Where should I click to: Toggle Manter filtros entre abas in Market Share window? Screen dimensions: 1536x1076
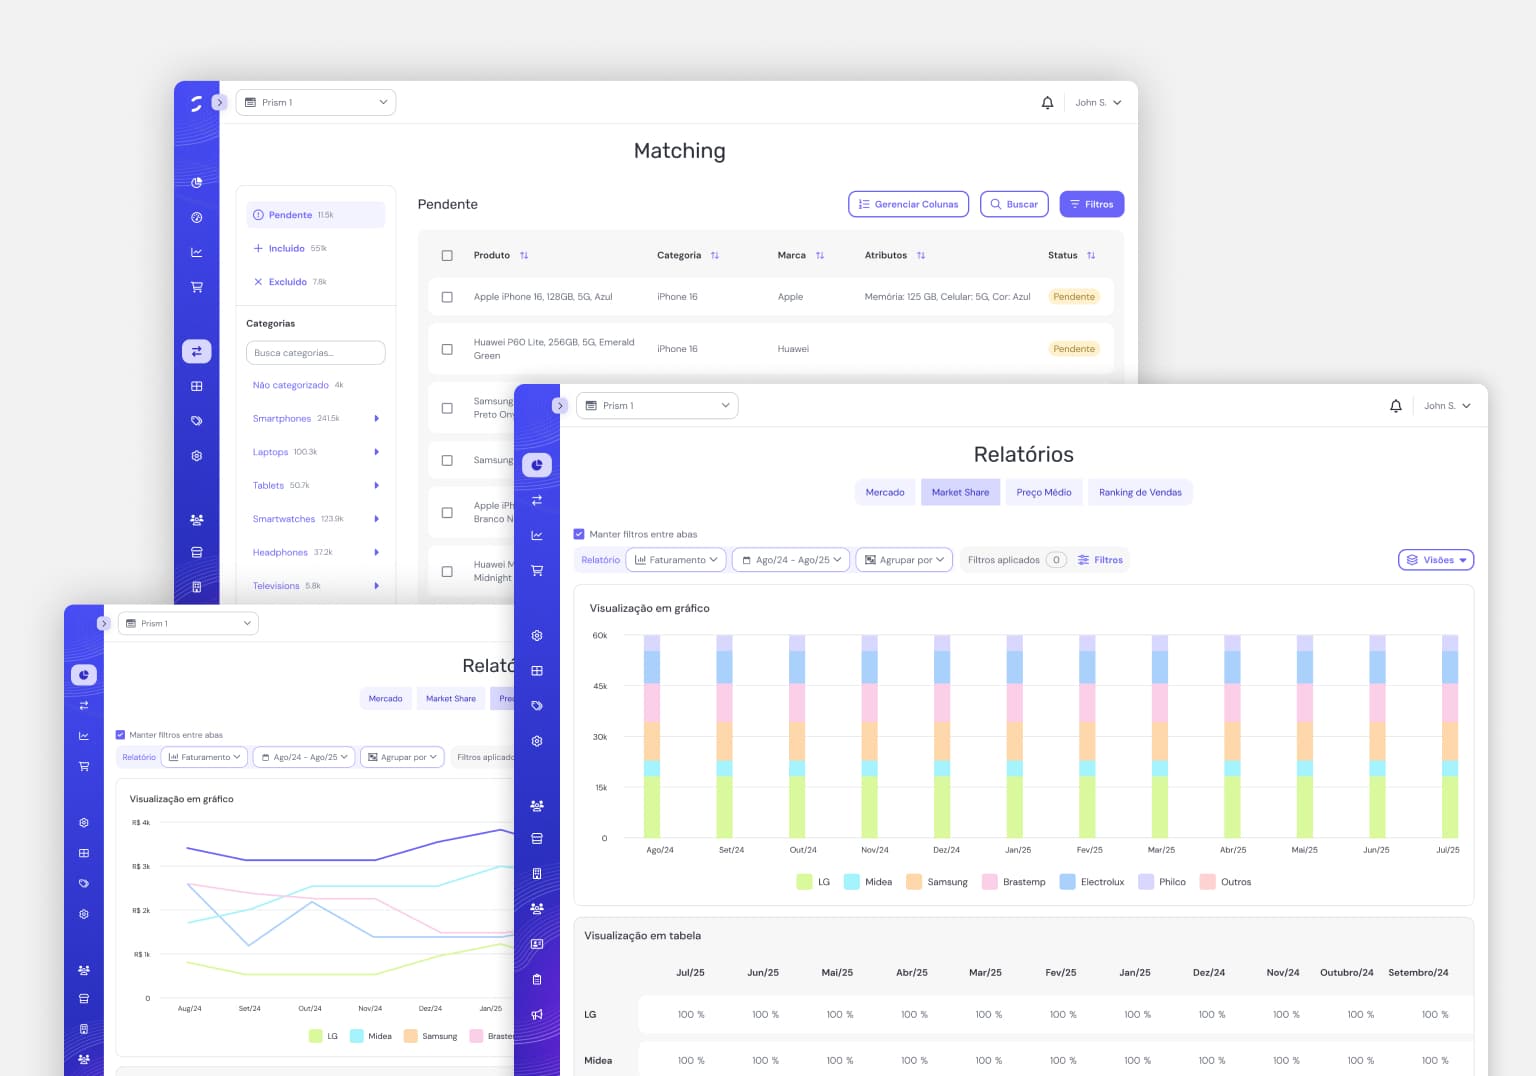pos(579,534)
